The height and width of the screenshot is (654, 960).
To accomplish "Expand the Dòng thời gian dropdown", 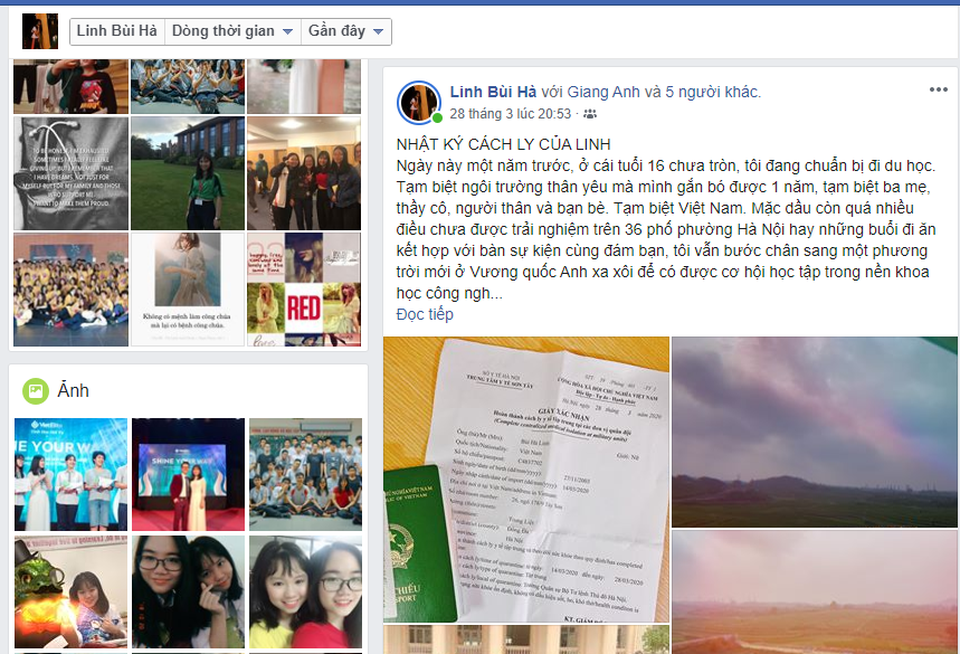I will (231, 31).
